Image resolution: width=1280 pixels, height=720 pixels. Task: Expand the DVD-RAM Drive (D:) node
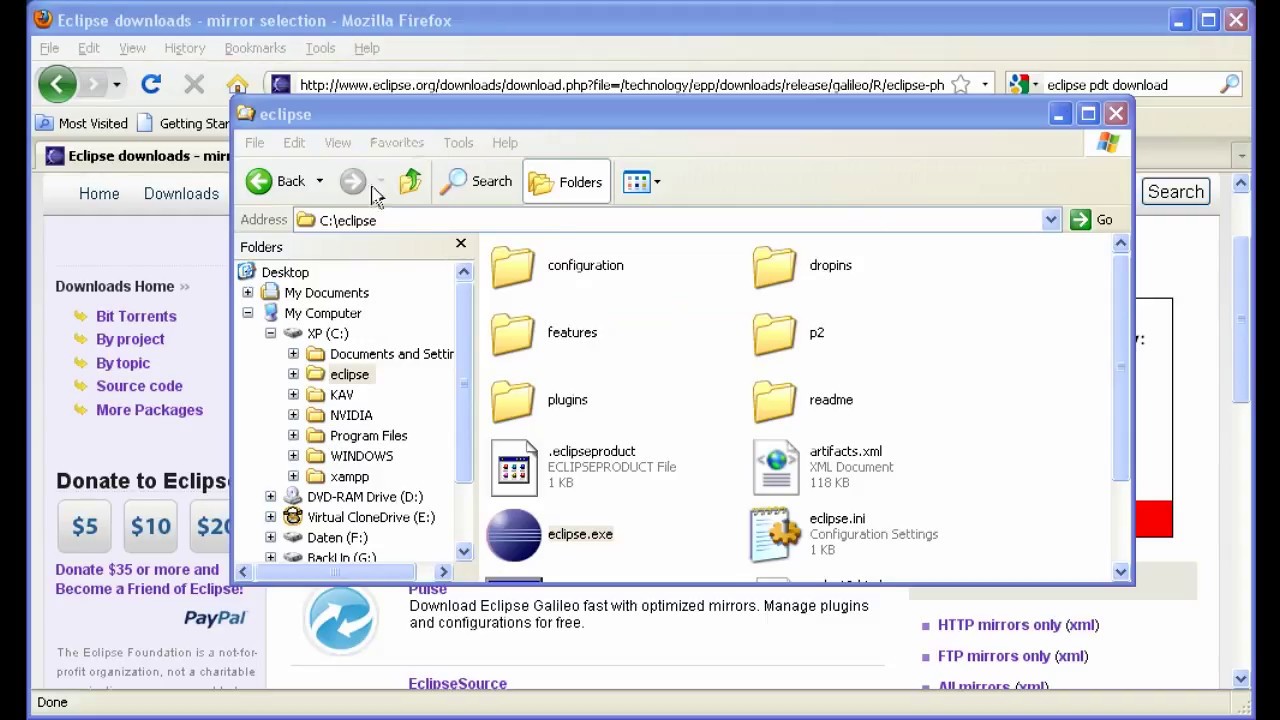(x=270, y=497)
